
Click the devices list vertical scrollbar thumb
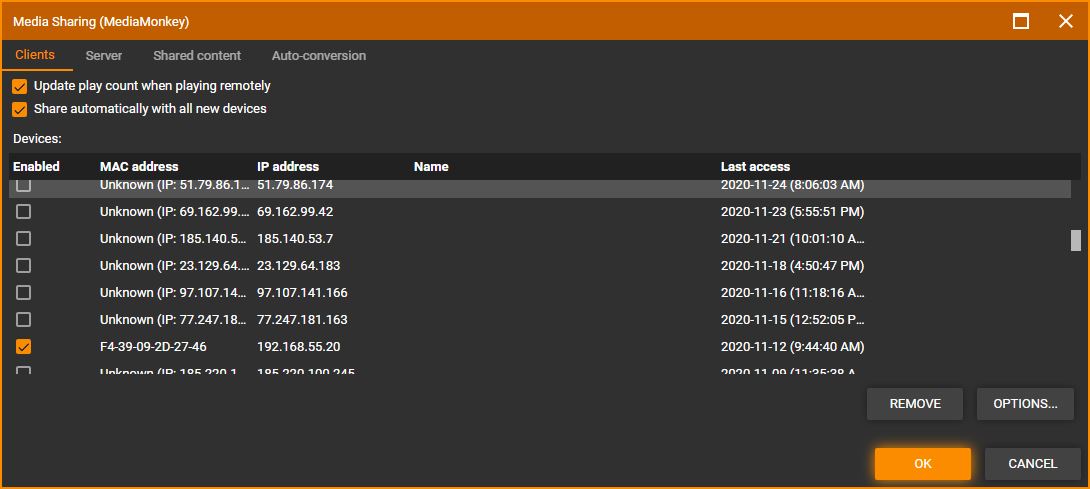pos(1076,240)
